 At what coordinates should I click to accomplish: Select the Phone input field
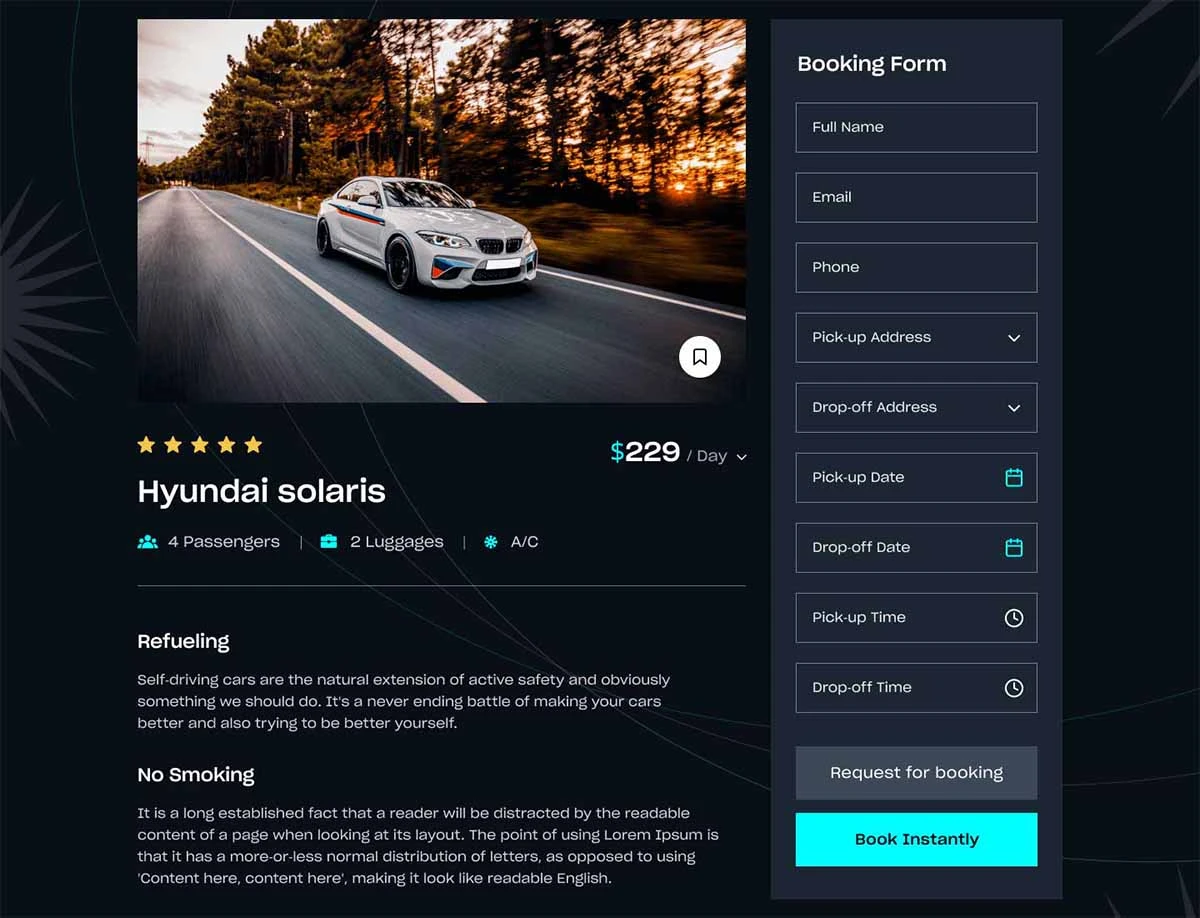tap(916, 268)
